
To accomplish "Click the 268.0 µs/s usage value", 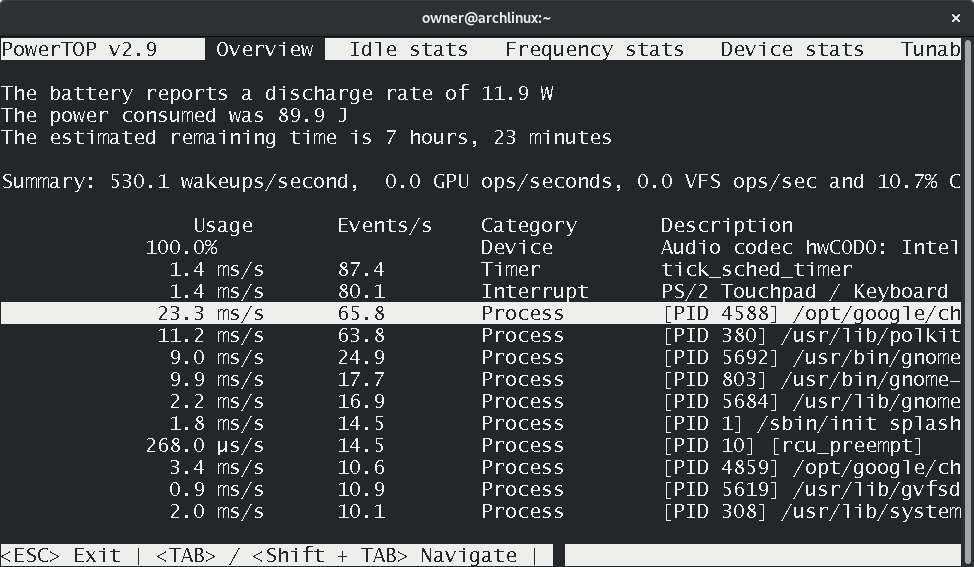I will [x=204, y=446].
